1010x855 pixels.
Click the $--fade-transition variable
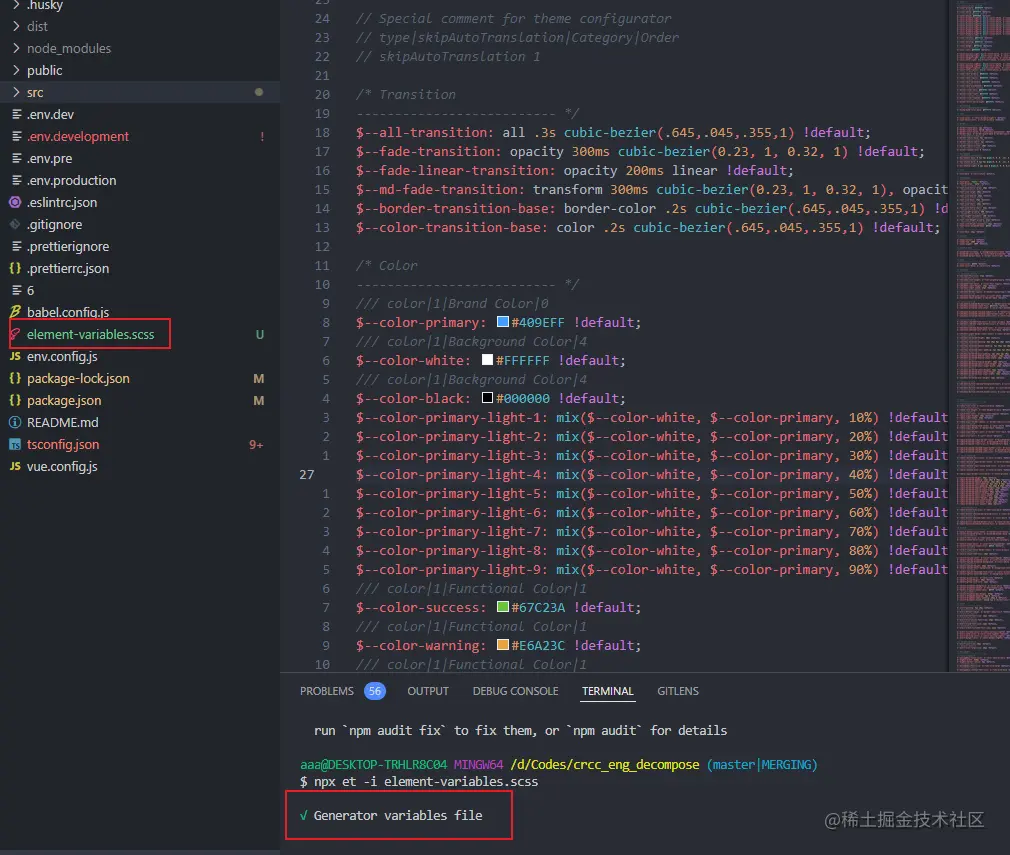428,151
